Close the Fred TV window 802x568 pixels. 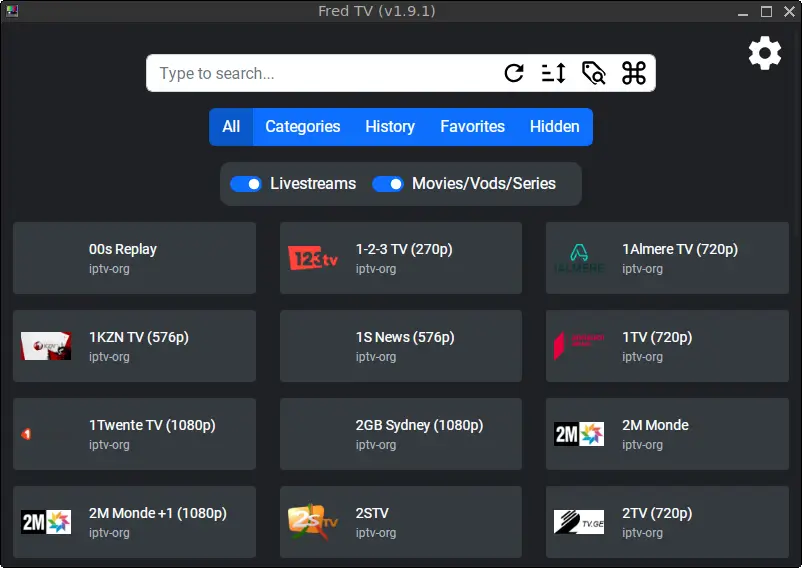click(789, 11)
